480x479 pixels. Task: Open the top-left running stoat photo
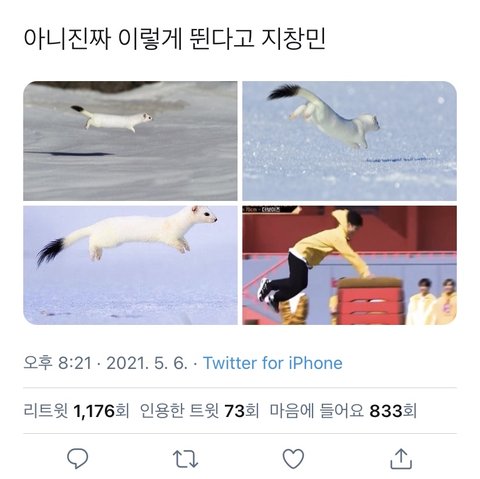pos(130,141)
